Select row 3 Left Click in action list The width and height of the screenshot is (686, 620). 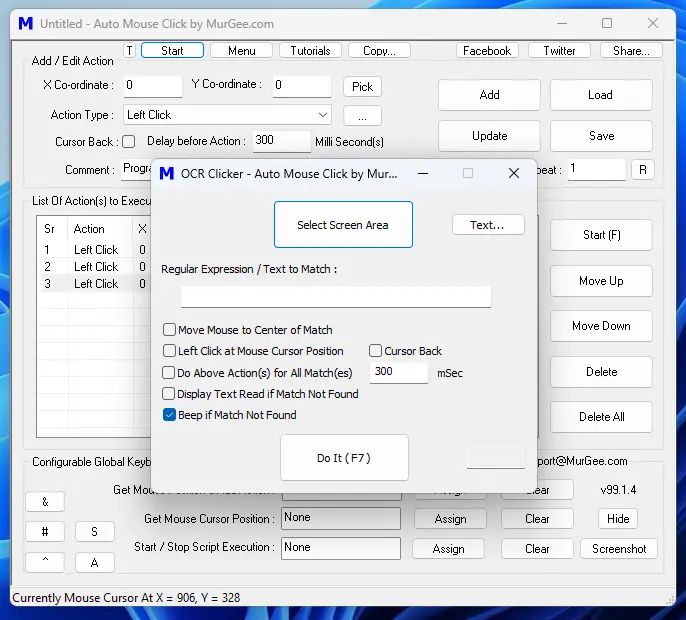click(94, 284)
